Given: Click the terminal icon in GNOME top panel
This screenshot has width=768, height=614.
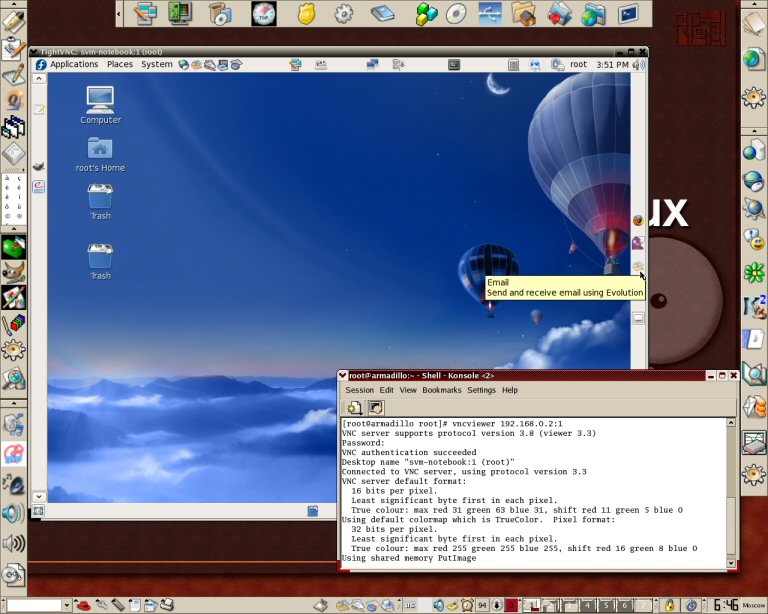Looking at the screenshot, I should pyautogui.click(x=454, y=65).
